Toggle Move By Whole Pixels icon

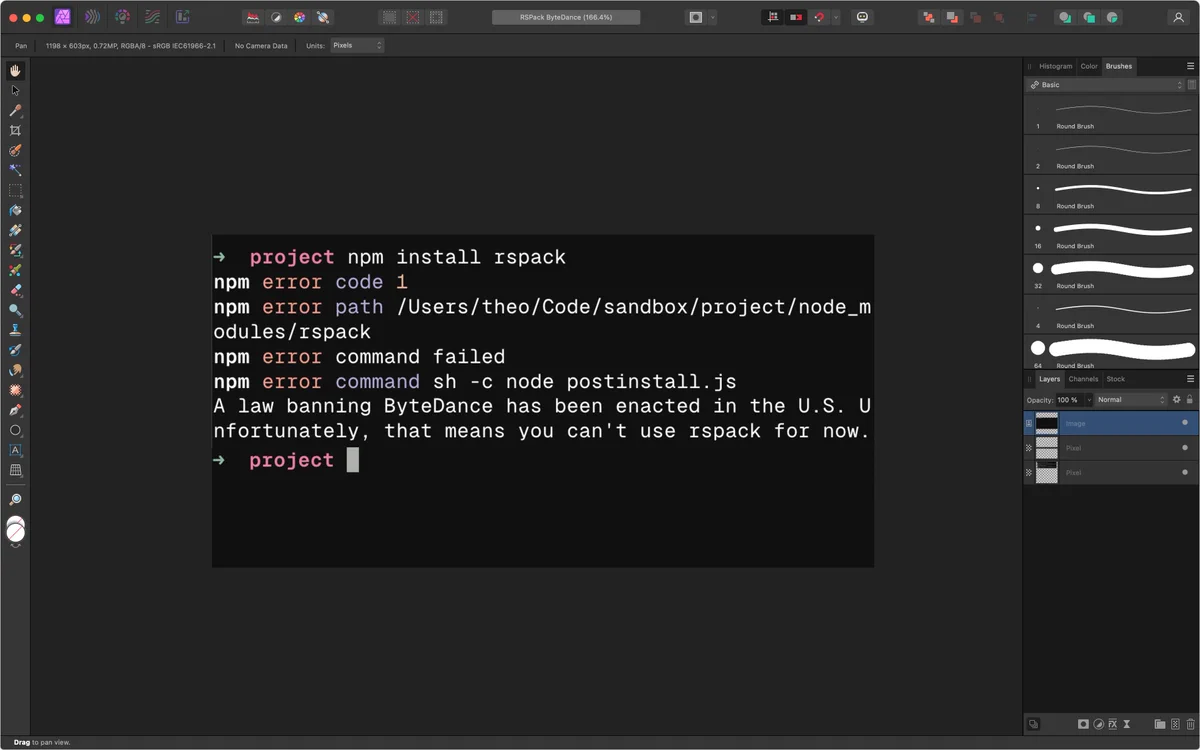click(x=796, y=17)
